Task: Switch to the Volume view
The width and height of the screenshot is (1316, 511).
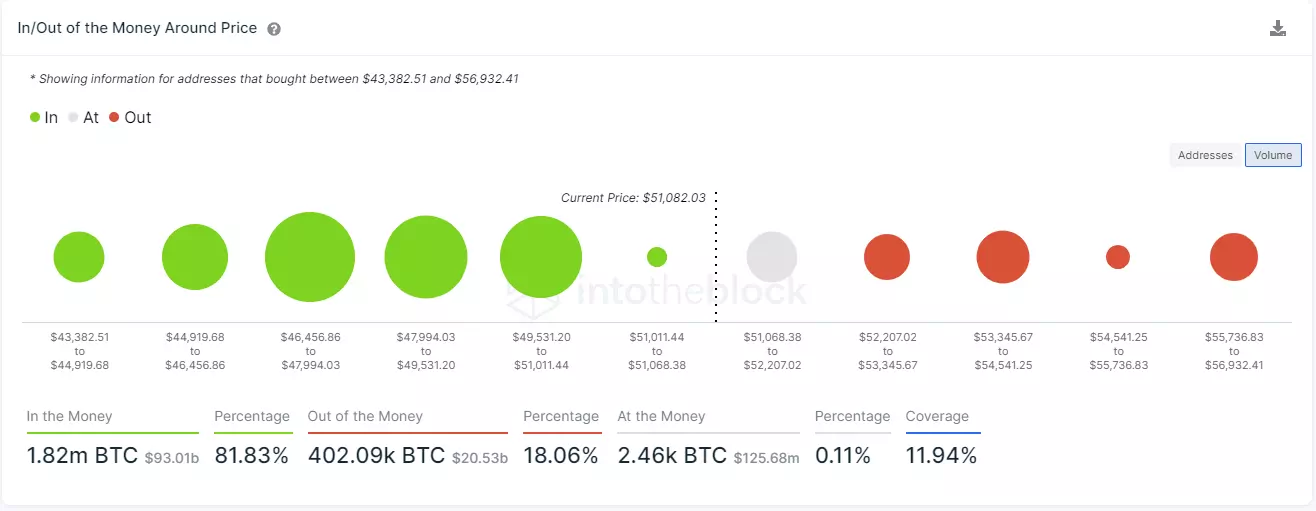Action: point(1273,155)
